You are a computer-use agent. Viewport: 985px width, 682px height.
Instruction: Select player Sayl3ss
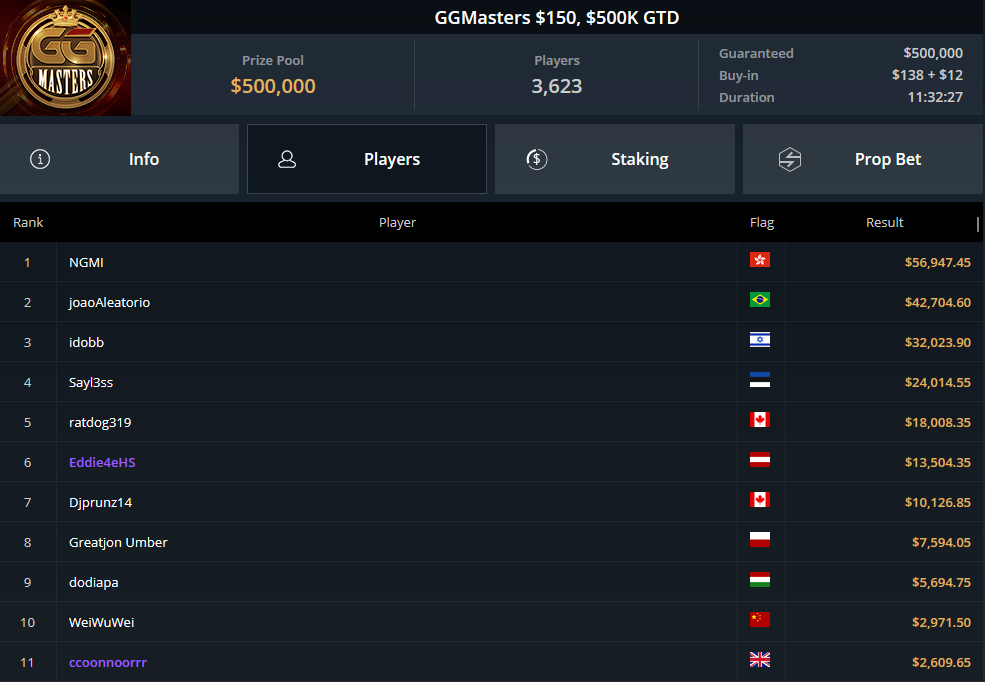[x=90, y=382]
